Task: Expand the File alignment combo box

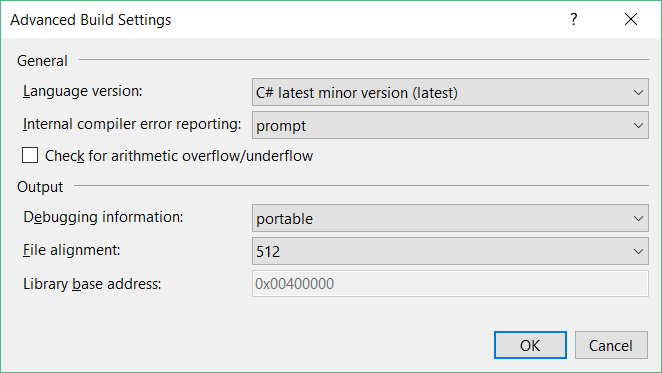Action: pos(450,251)
